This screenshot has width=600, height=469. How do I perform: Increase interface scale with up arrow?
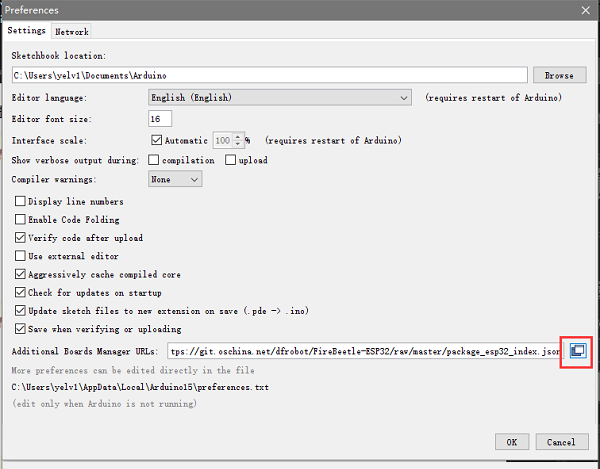point(238,137)
